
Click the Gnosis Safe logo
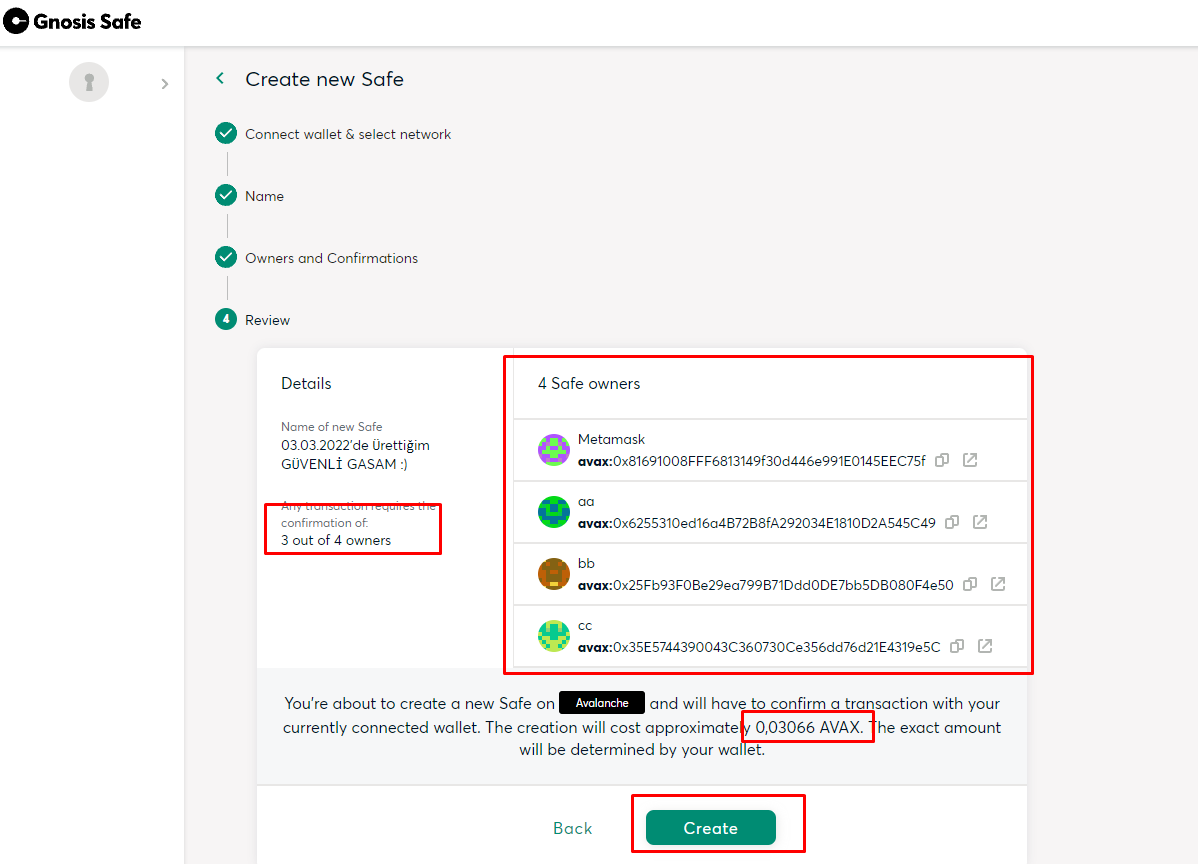coord(73,21)
